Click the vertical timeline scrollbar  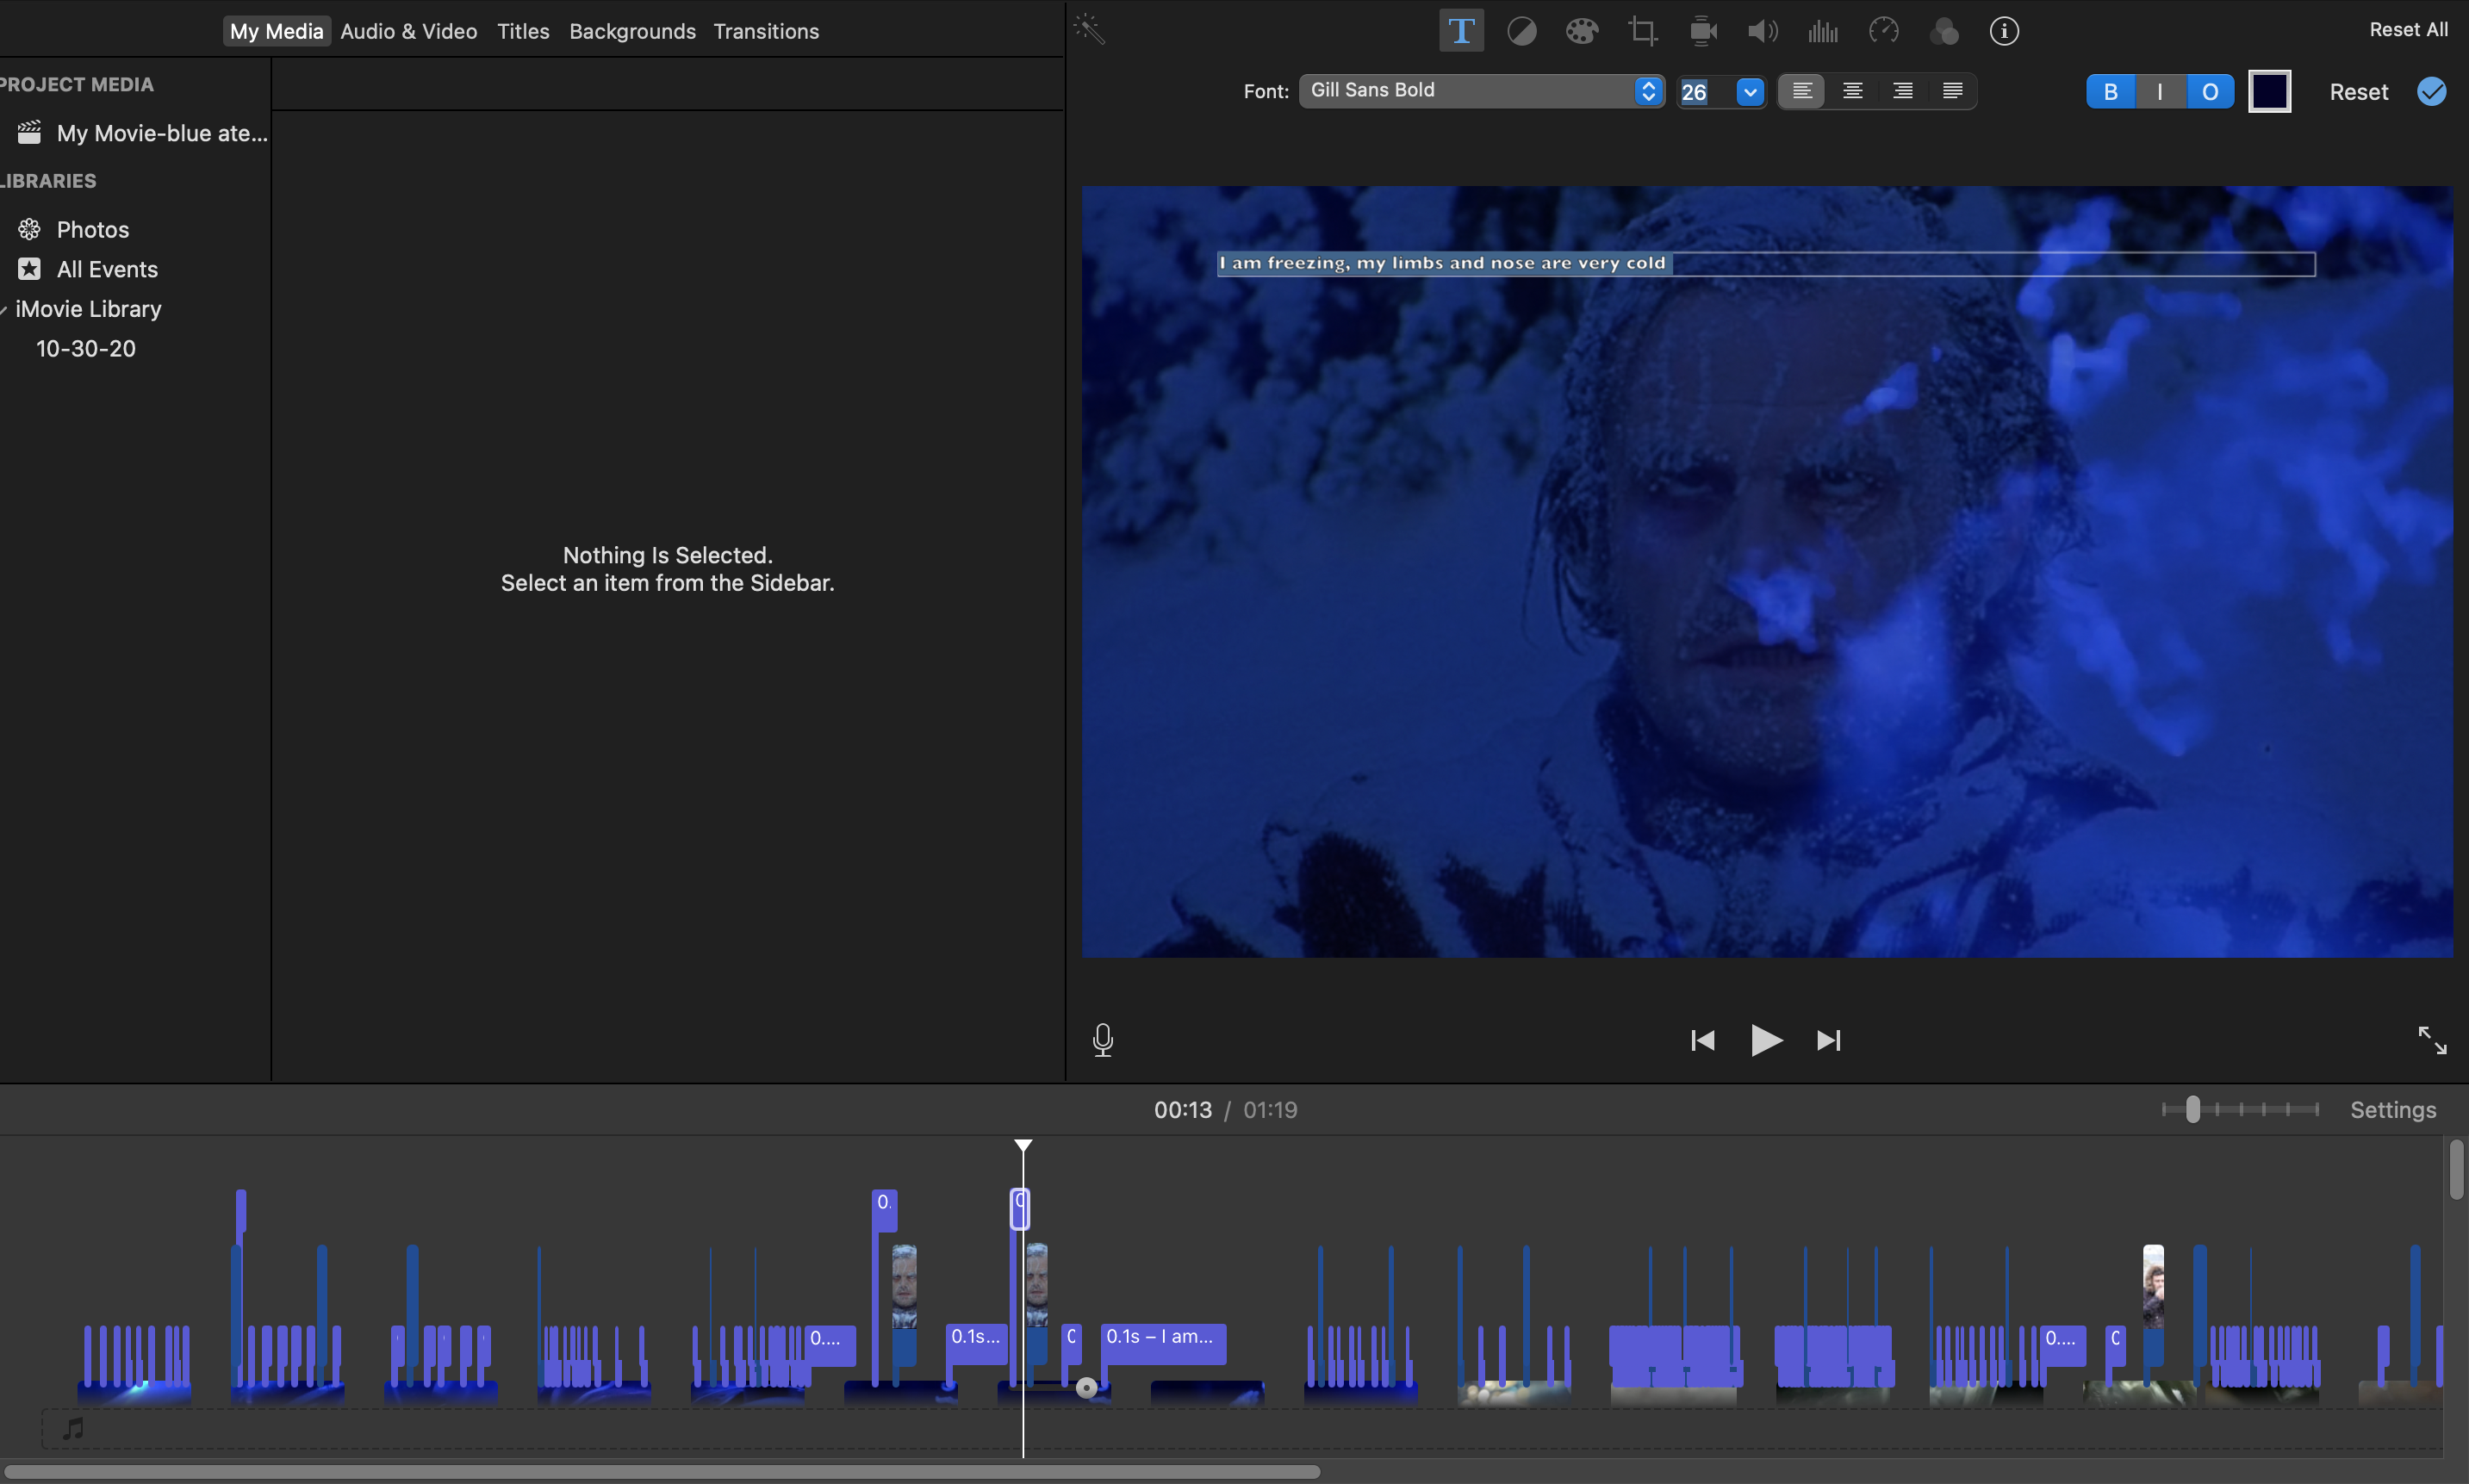click(x=2456, y=1168)
